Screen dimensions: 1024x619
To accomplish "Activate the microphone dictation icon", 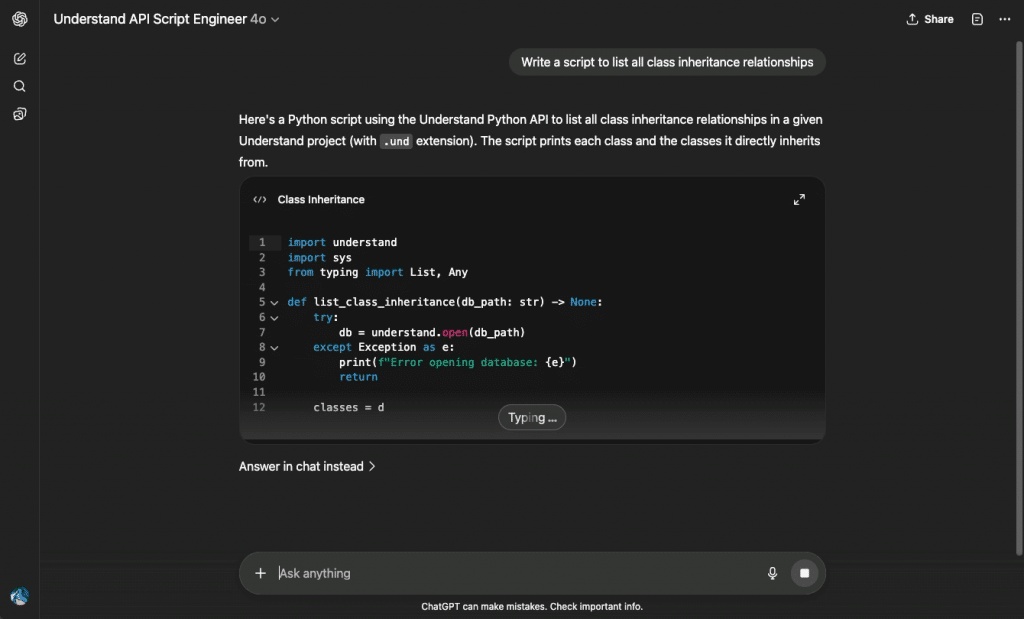I will (x=772, y=573).
